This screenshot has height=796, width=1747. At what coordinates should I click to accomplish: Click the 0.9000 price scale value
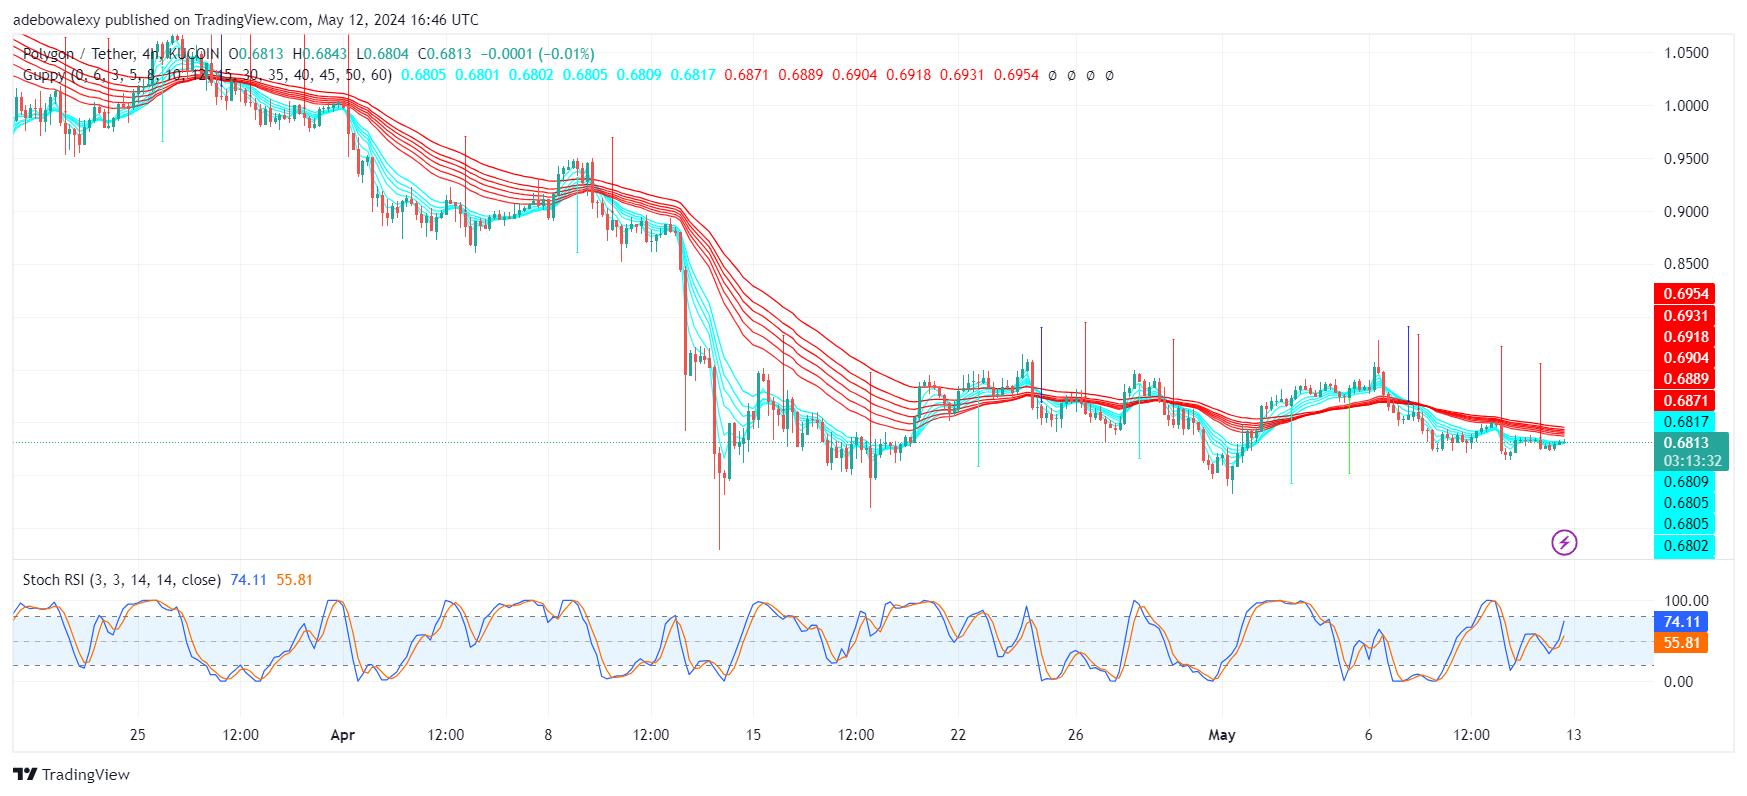tap(1686, 212)
